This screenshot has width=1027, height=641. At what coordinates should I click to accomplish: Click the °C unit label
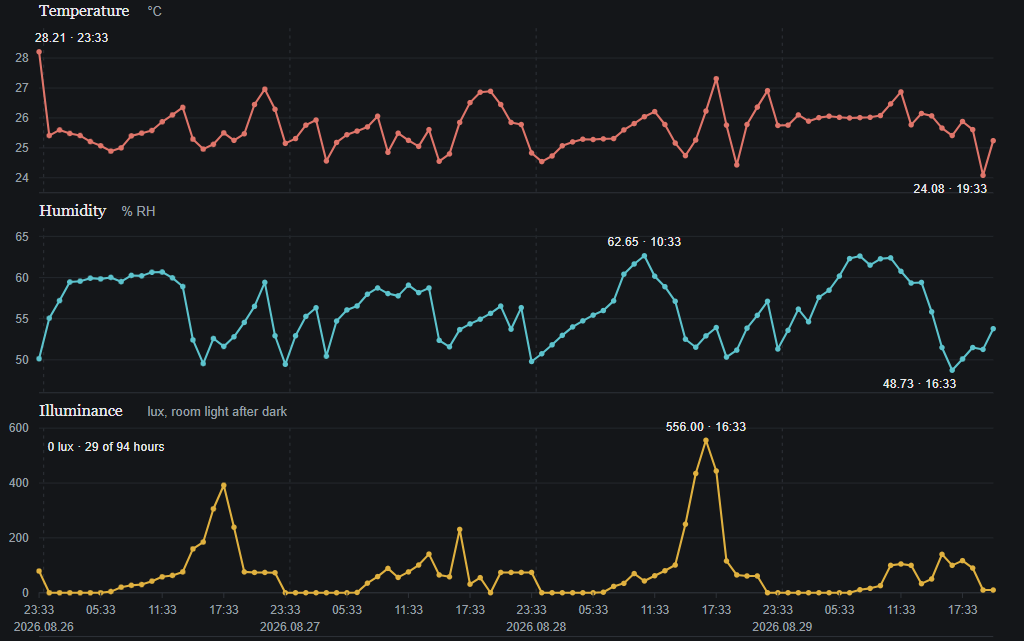[x=155, y=12]
